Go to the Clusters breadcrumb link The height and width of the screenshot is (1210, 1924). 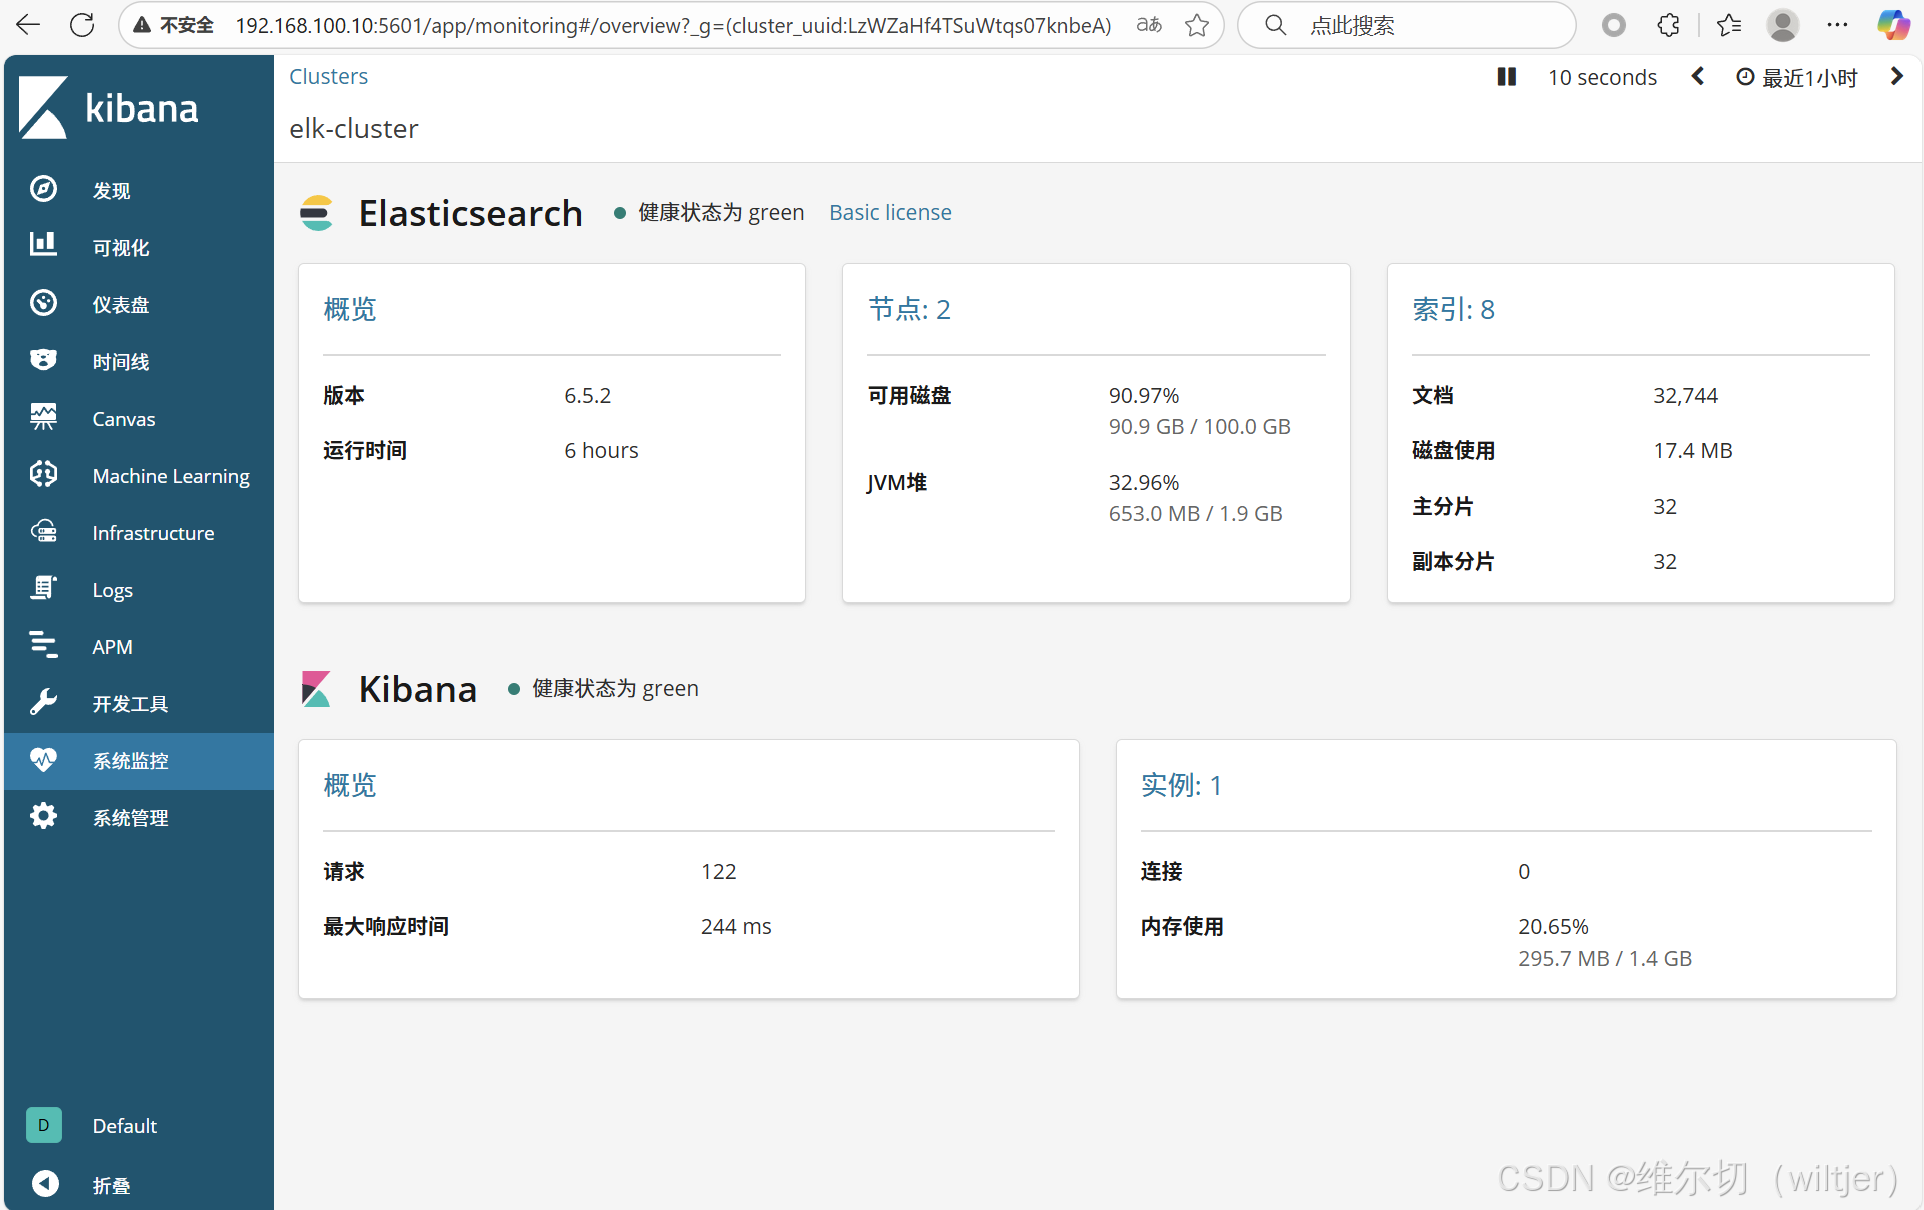pos(328,76)
